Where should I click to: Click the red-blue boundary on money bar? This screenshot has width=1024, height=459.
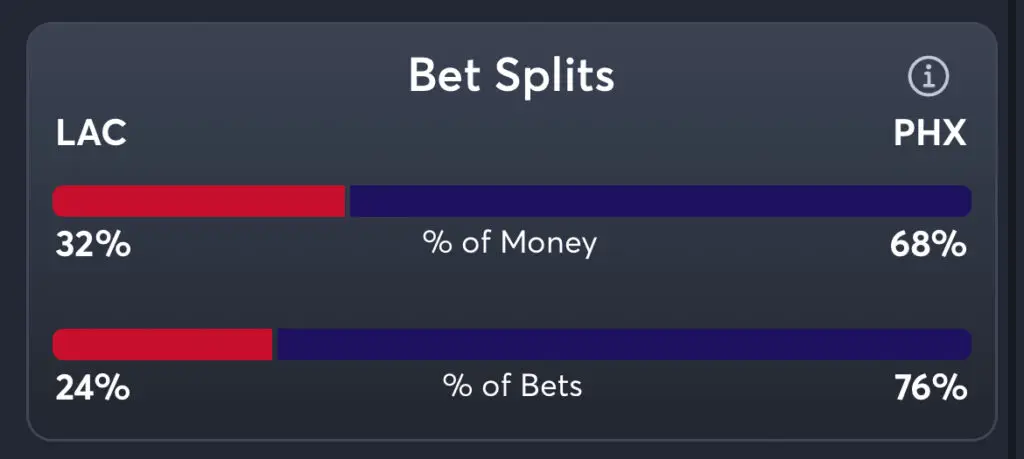point(346,201)
